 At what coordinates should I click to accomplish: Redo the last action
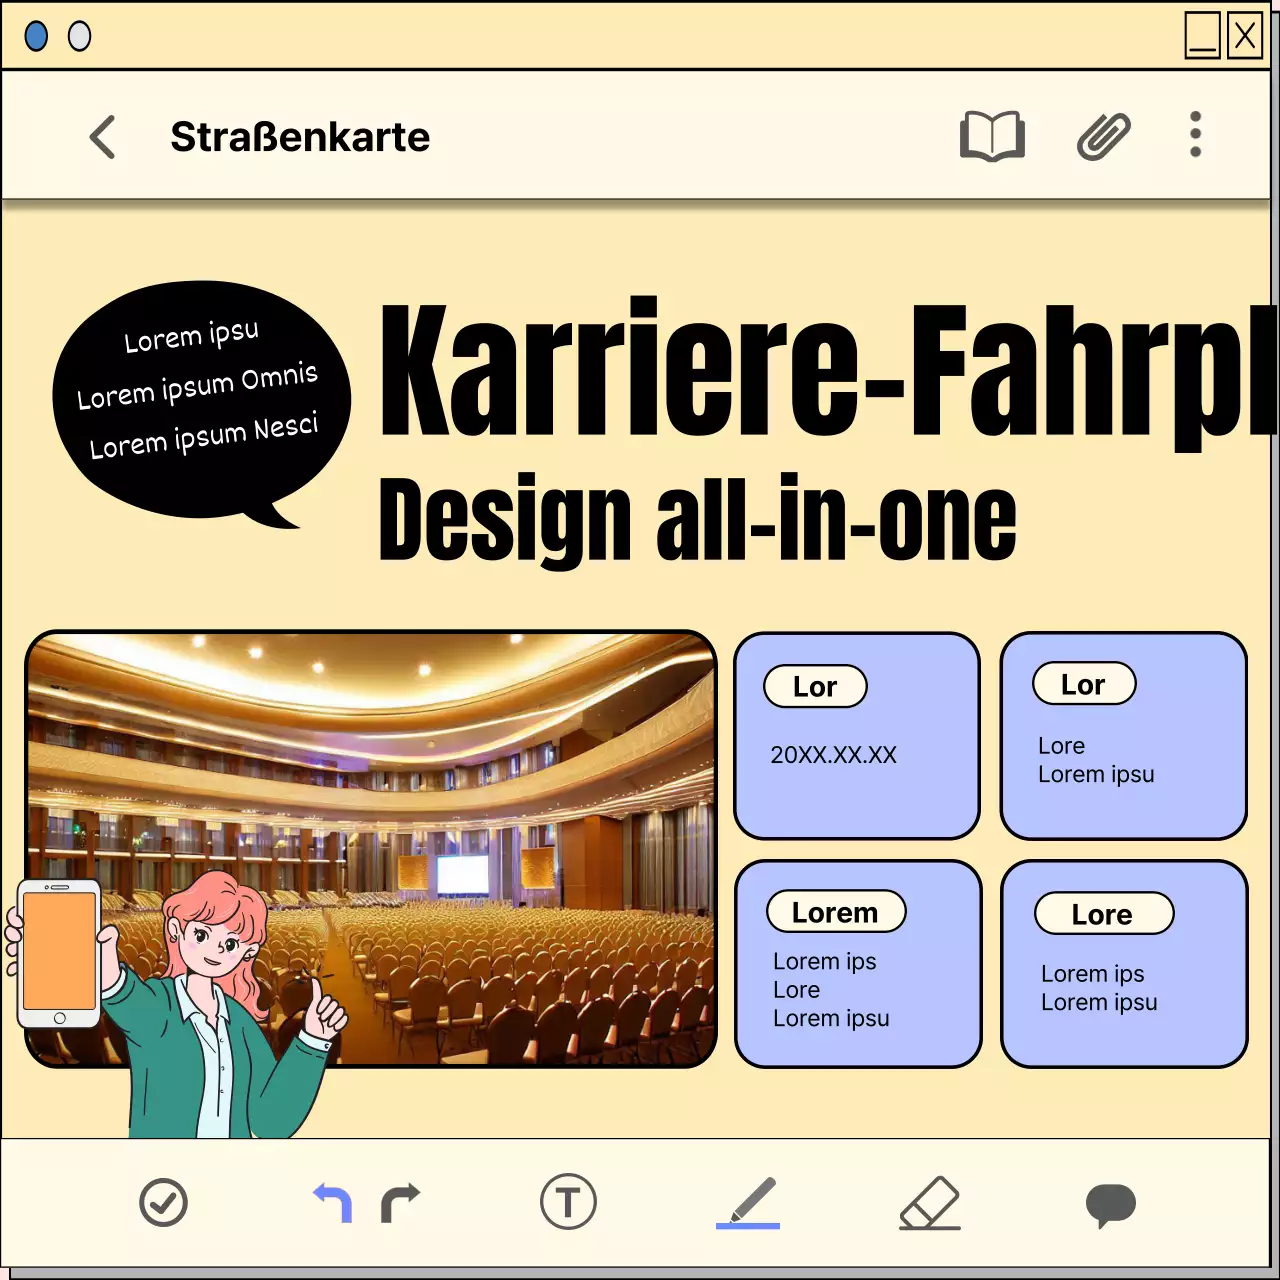pos(398,1202)
